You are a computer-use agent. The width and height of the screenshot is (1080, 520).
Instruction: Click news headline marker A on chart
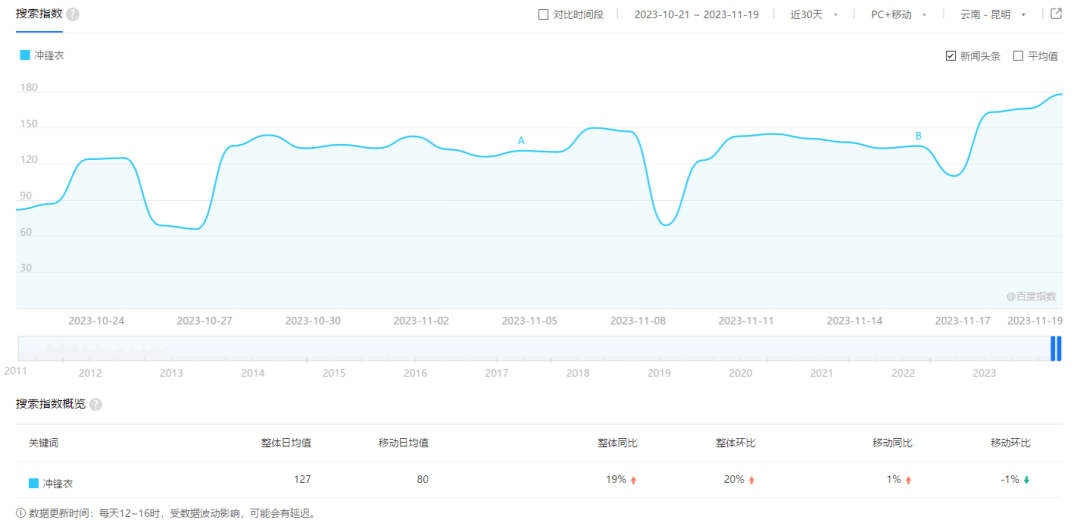521,141
